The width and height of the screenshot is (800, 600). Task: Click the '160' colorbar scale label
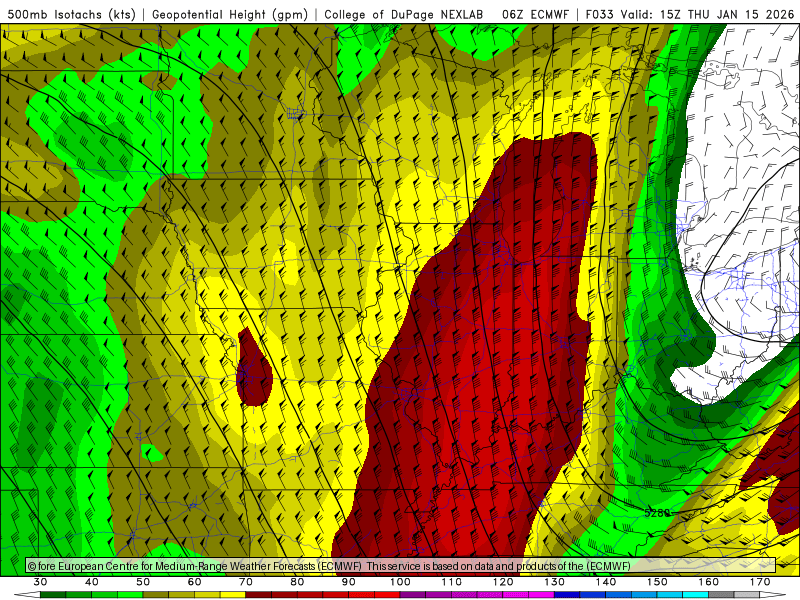(709, 582)
